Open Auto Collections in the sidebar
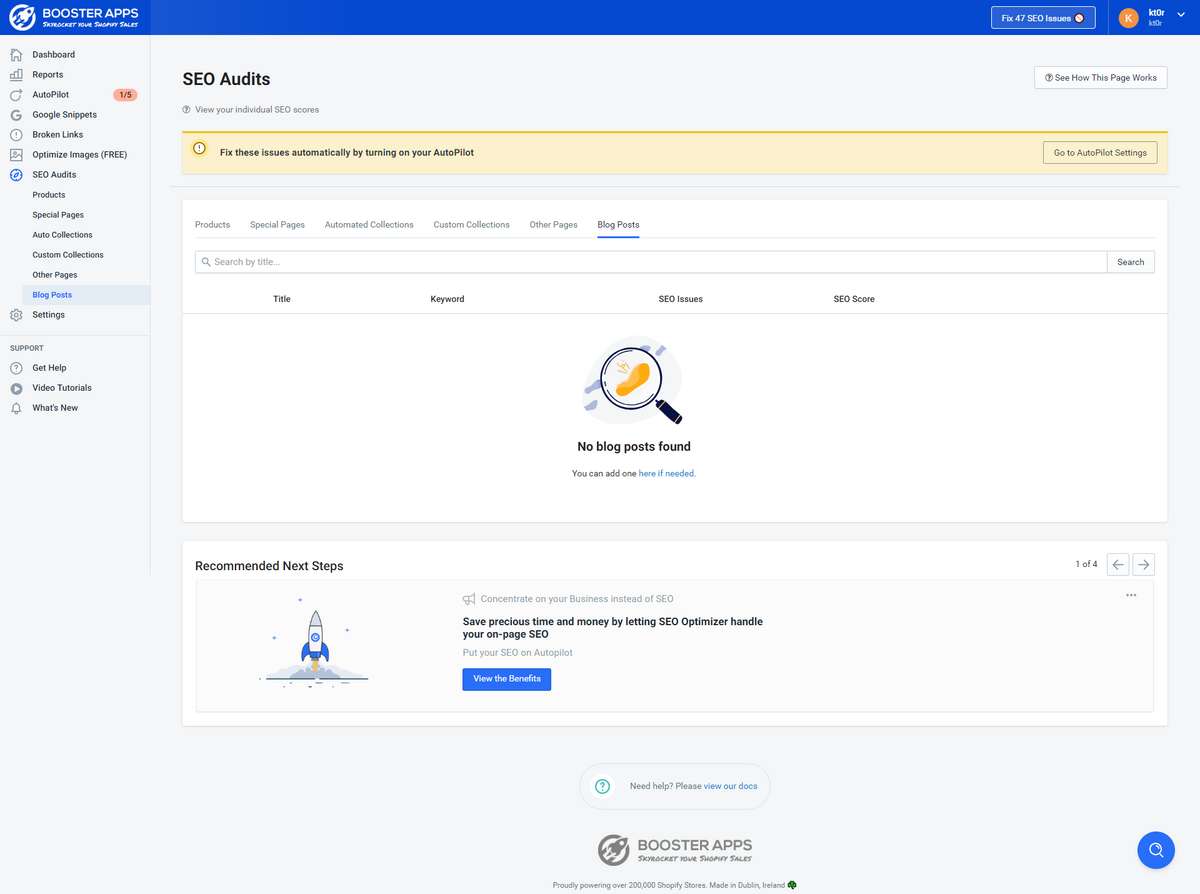This screenshot has width=1200, height=894. click(62, 235)
